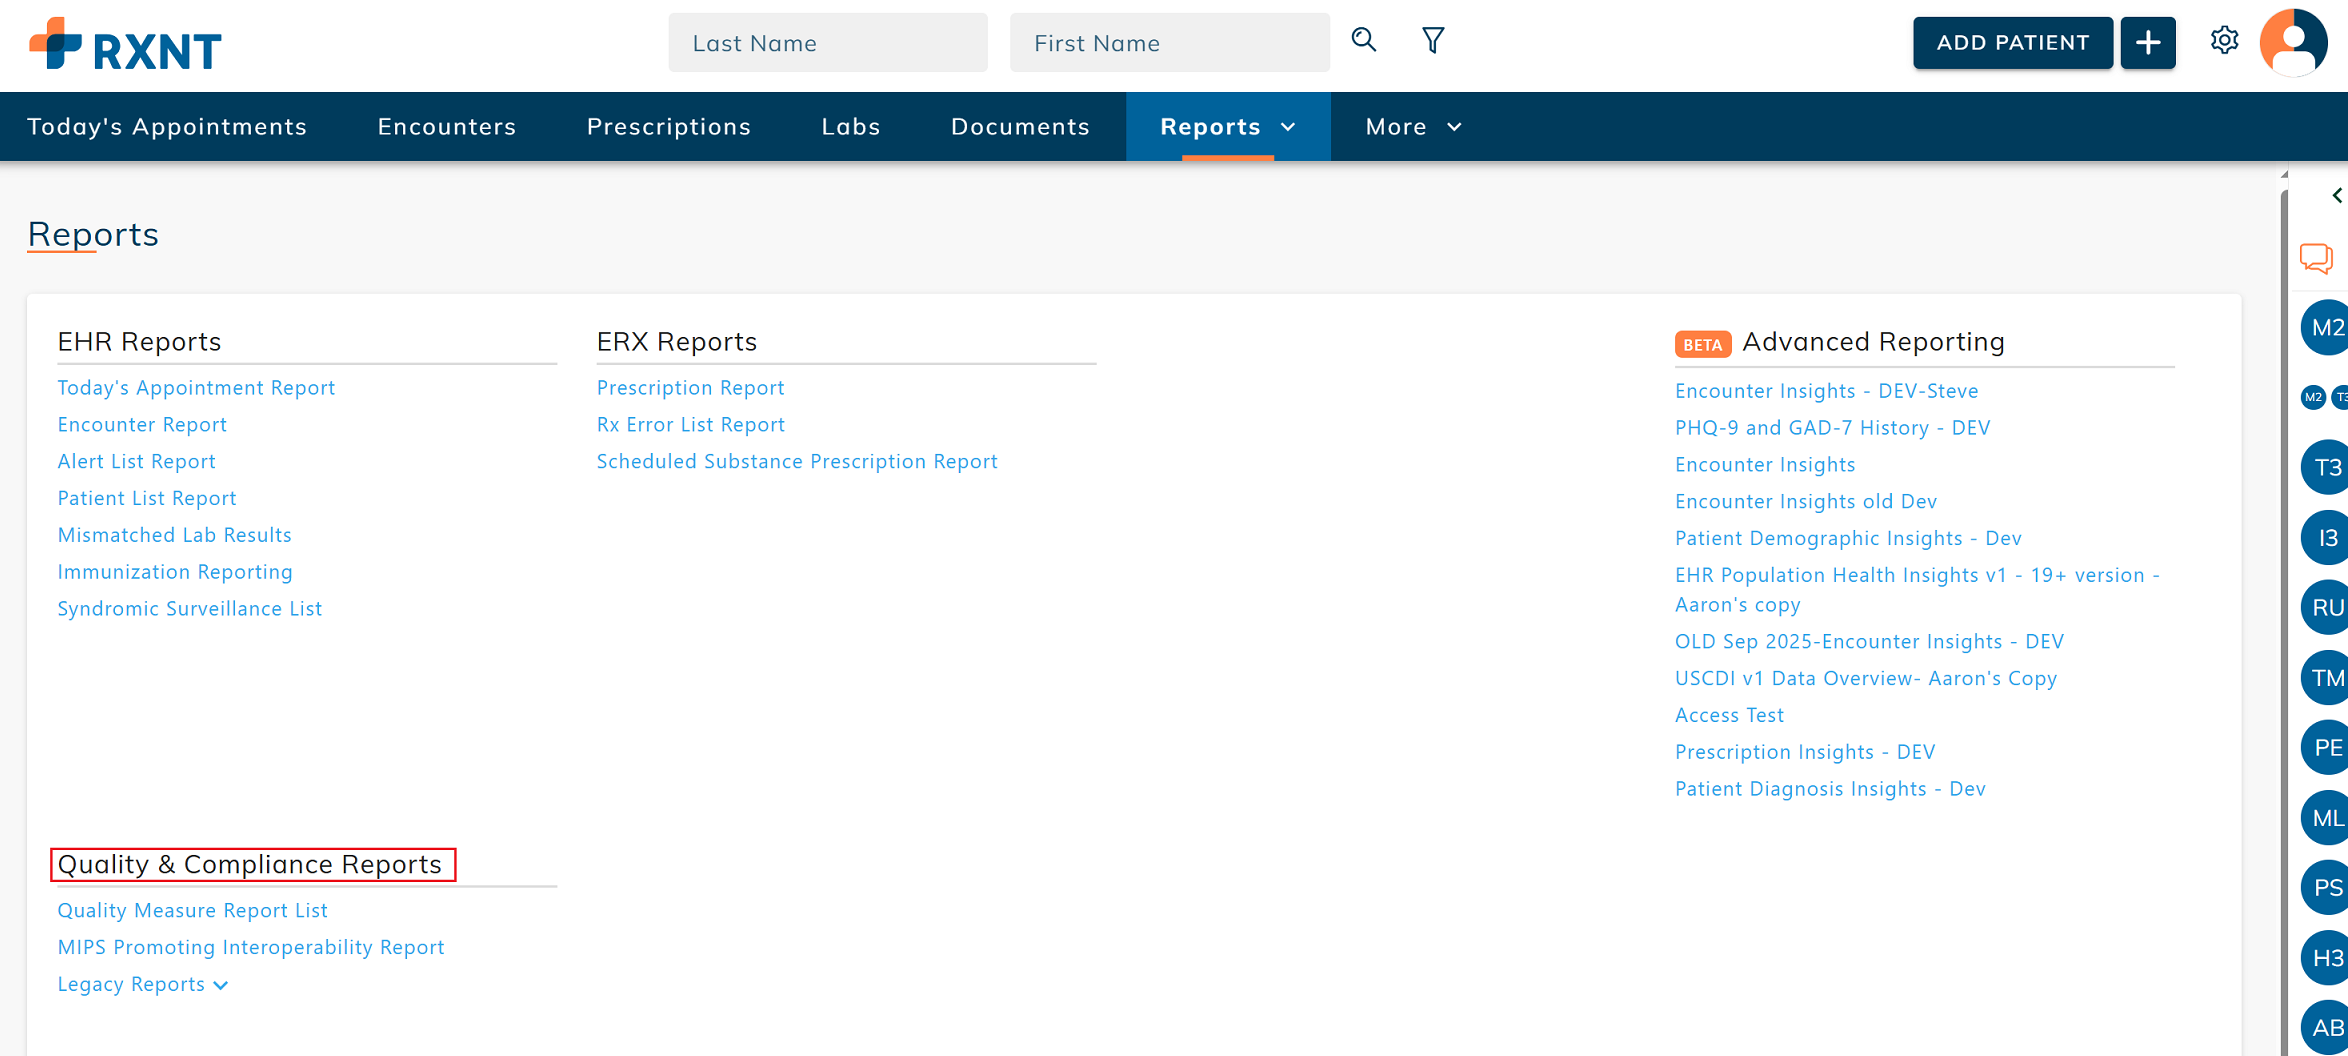The height and width of the screenshot is (1056, 2348).
Task: Open Encounter Insights - DEV-Steve
Action: [x=1827, y=391]
